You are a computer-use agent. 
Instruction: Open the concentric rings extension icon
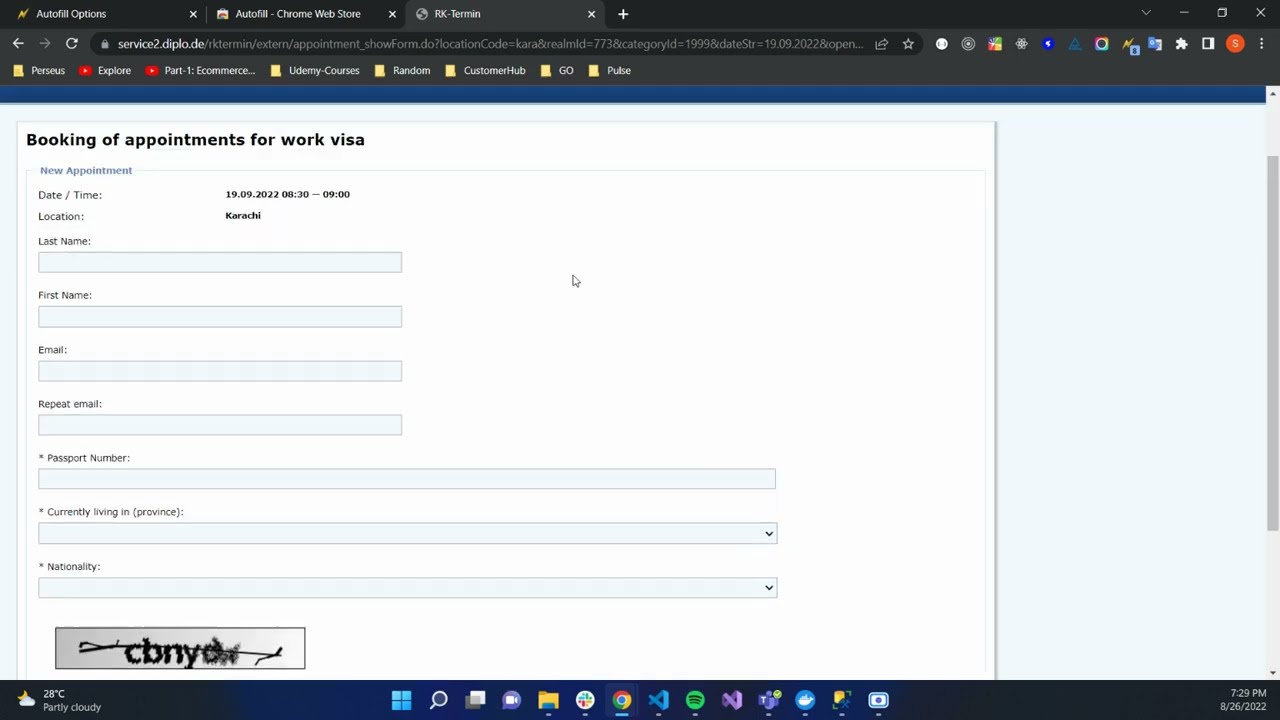click(968, 44)
